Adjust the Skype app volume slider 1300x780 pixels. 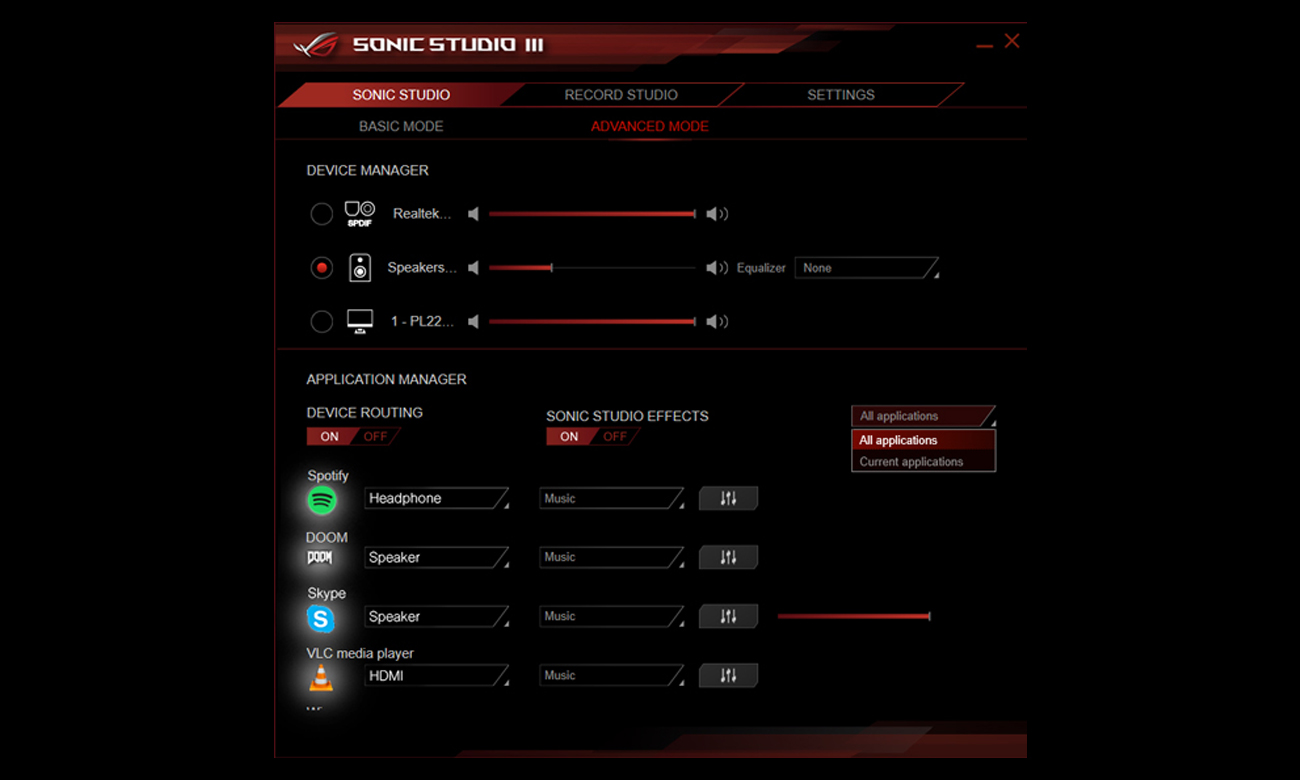[854, 616]
